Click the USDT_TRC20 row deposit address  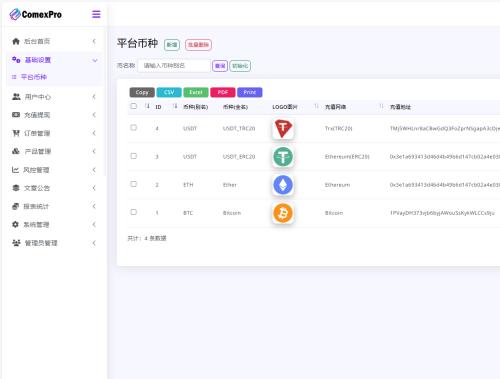pos(445,128)
